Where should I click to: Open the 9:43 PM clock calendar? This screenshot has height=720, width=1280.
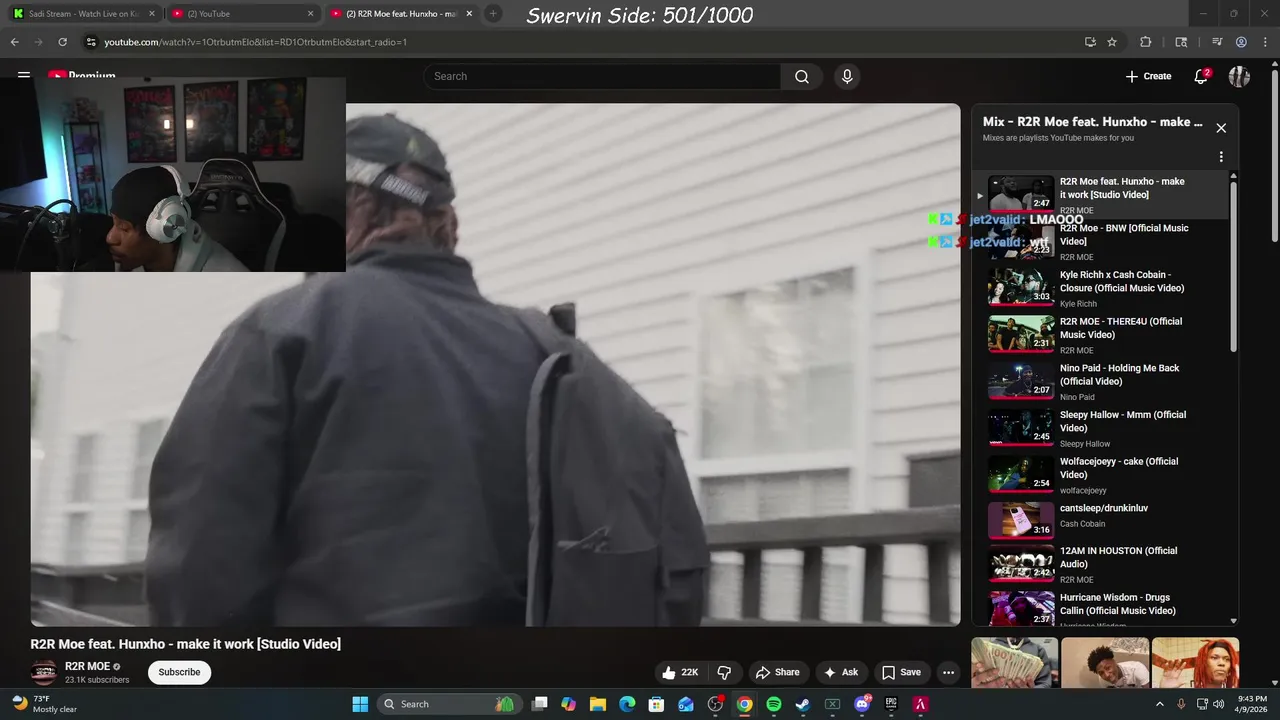[1252, 704]
